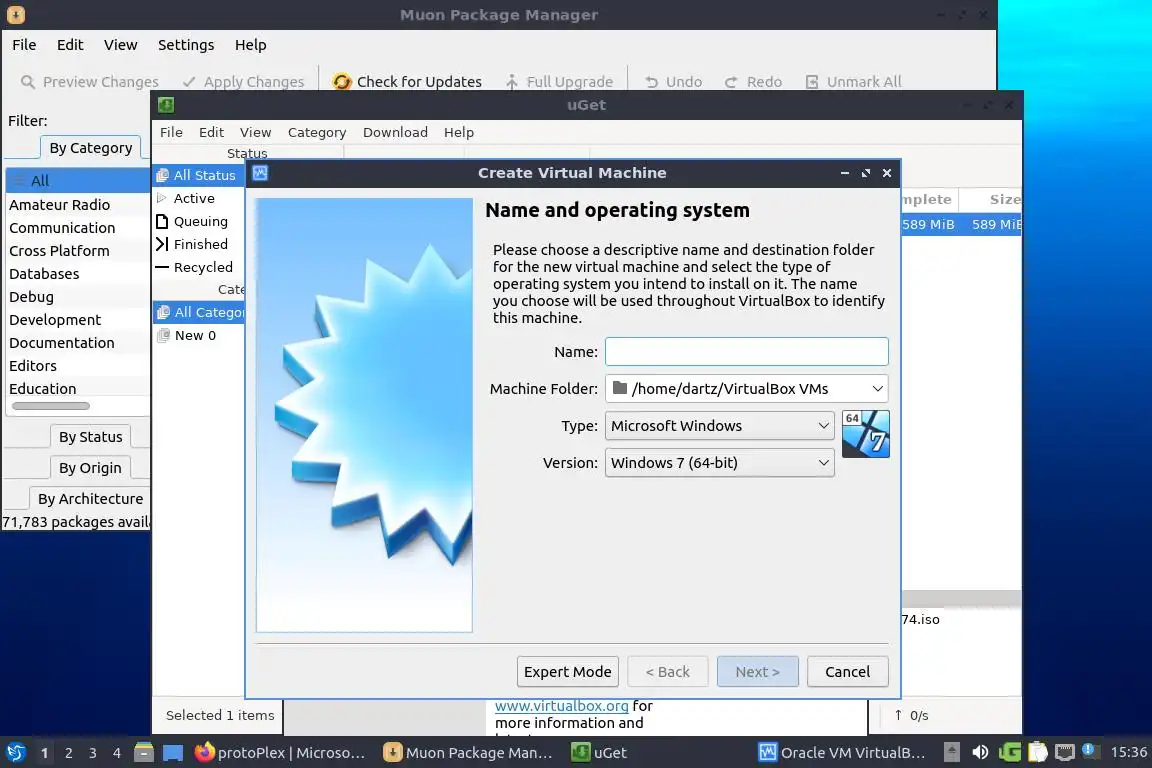This screenshot has width=1152, height=768.
Task: Open the Version dropdown showing Windows 7 (64-bit)
Action: click(719, 463)
